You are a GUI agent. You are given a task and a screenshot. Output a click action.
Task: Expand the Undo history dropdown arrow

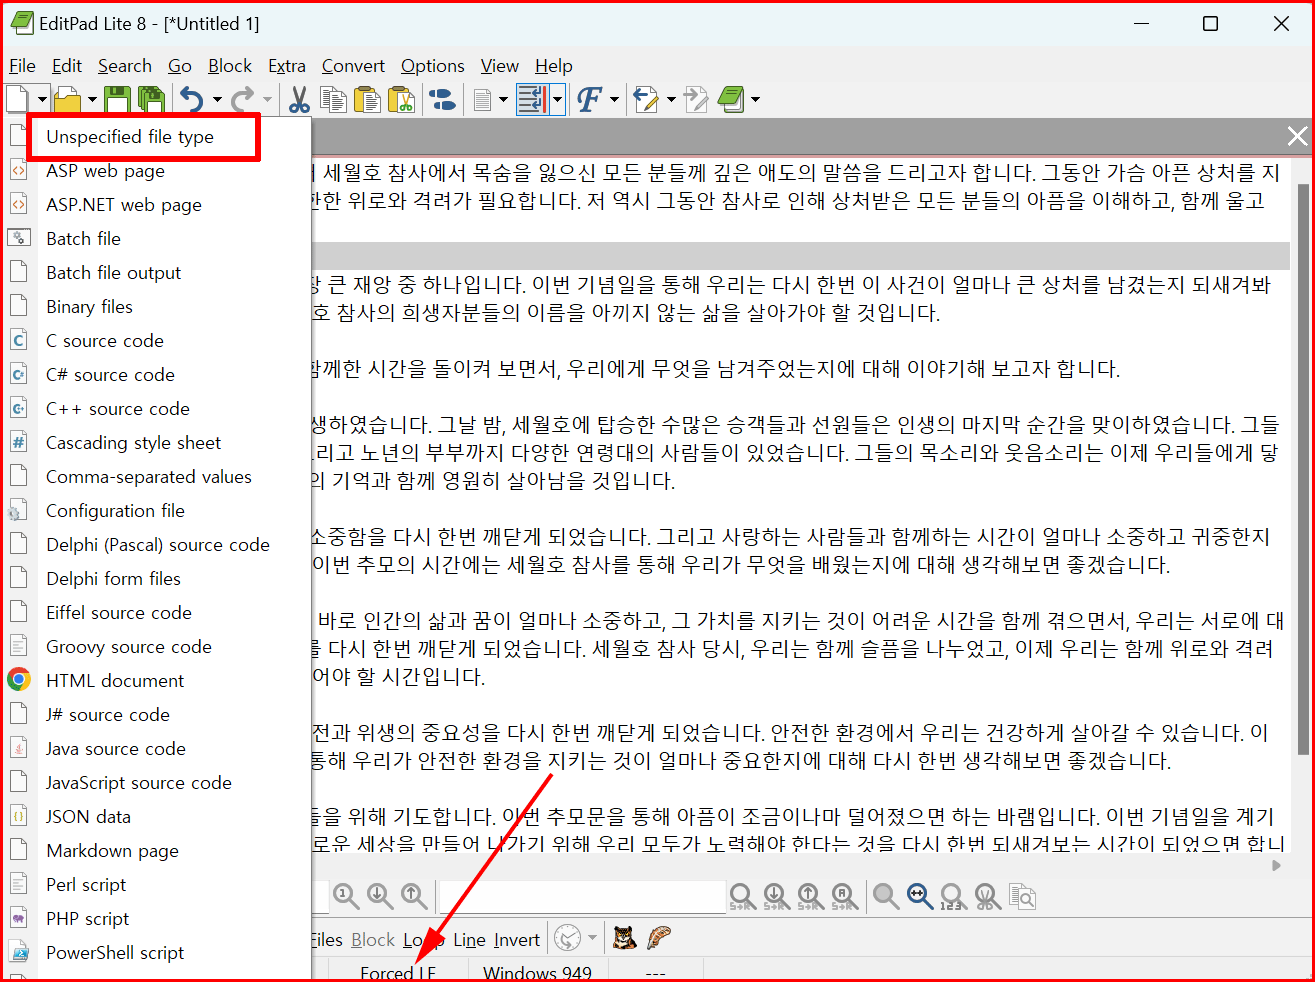[217, 99]
